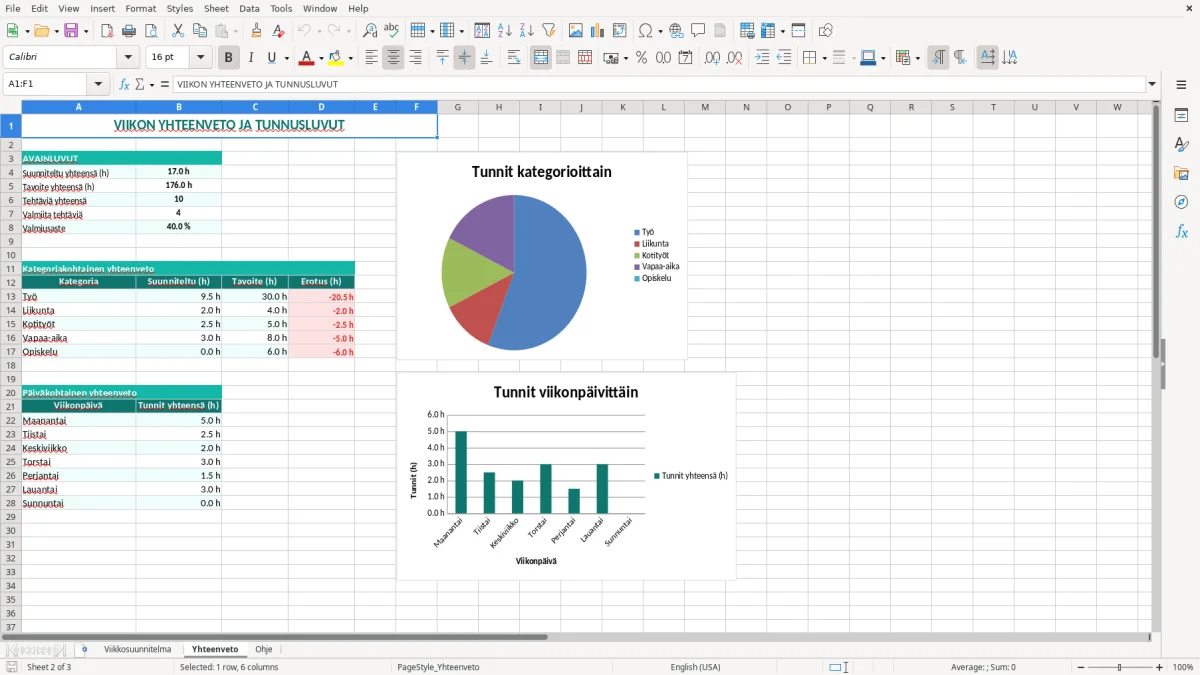Open Find and Replace
The height and width of the screenshot is (675, 1200).
[370, 31]
